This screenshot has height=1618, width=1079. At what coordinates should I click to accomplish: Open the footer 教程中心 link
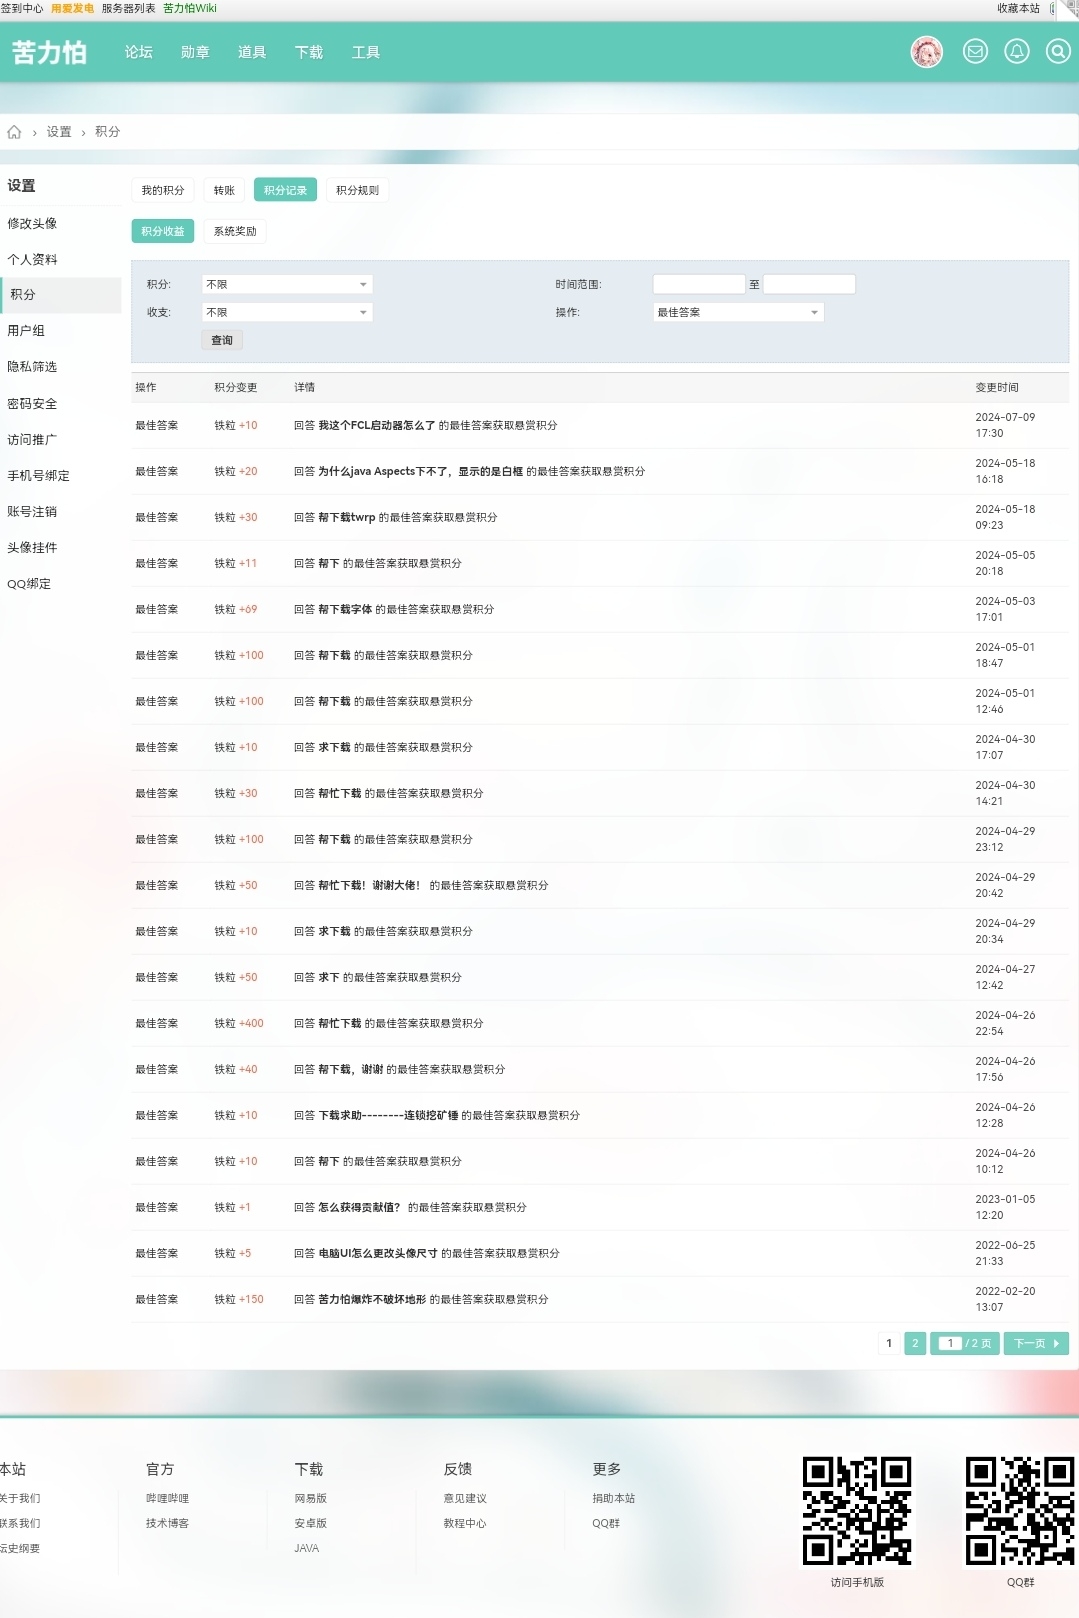click(x=465, y=1524)
